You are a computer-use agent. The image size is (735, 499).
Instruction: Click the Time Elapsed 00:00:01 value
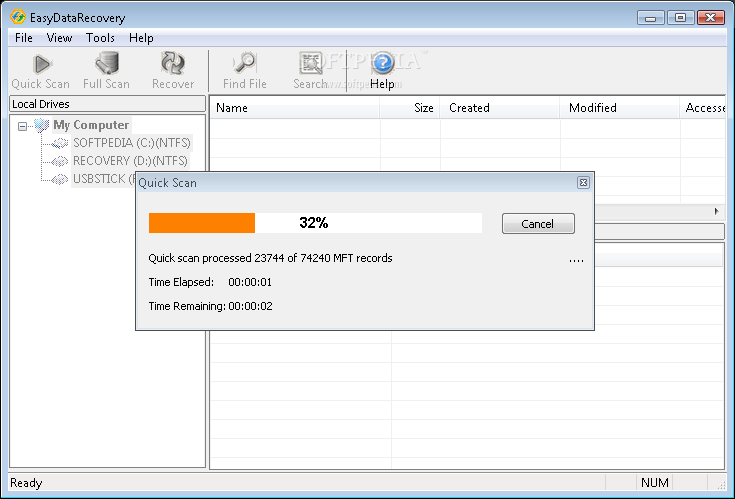[x=250, y=282]
